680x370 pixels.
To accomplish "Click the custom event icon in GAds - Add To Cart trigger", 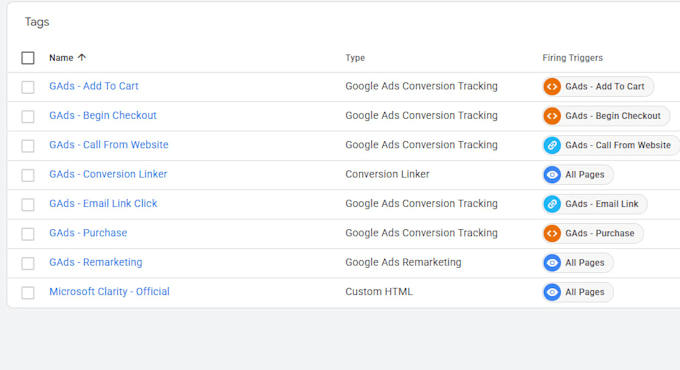I will [552, 87].
